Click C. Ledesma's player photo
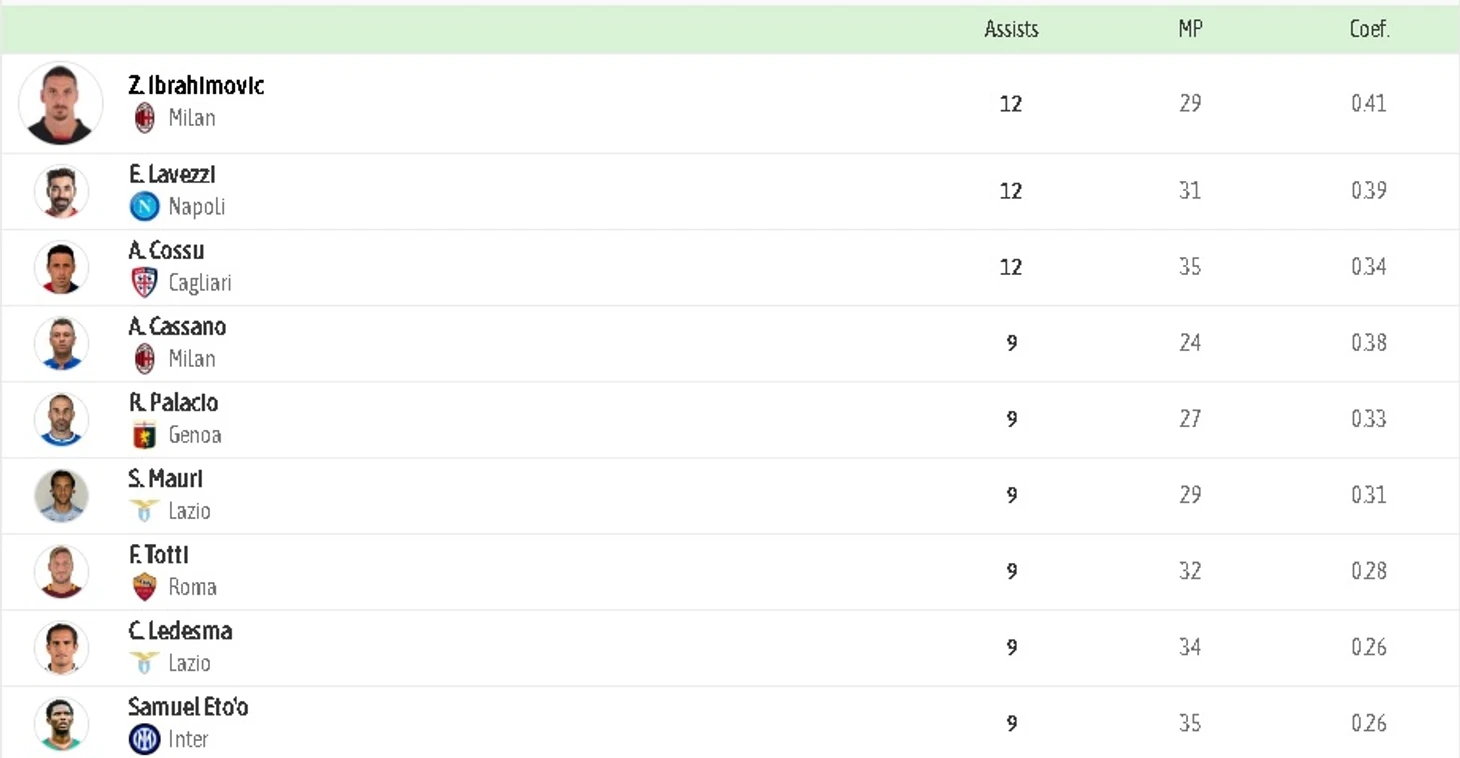 point(61,647)
